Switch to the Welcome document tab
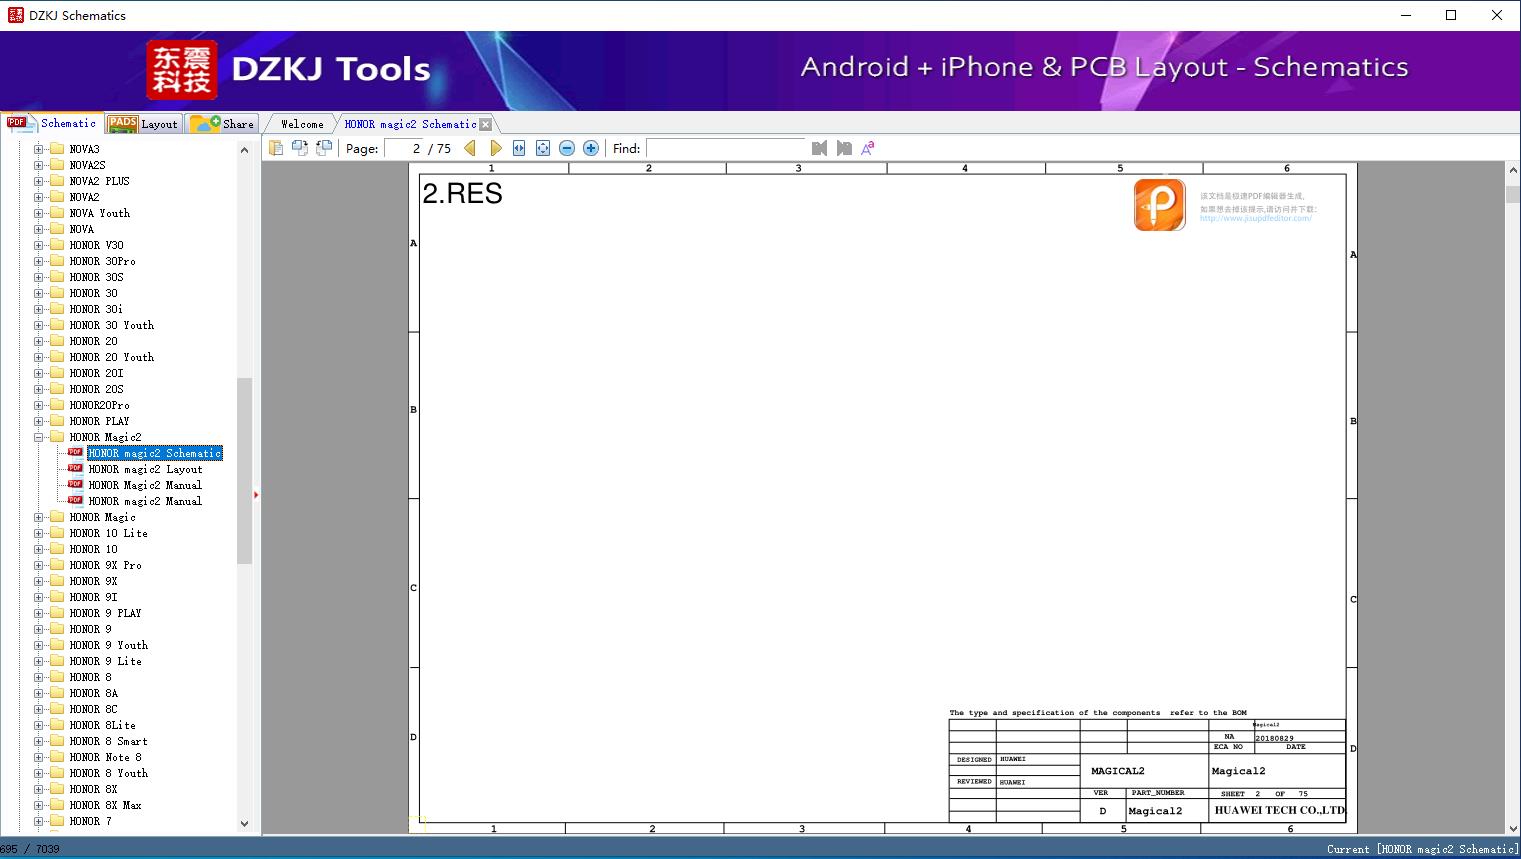This screenshot has width=1521, height=859. pyautogui.click(x=301, y=124)
